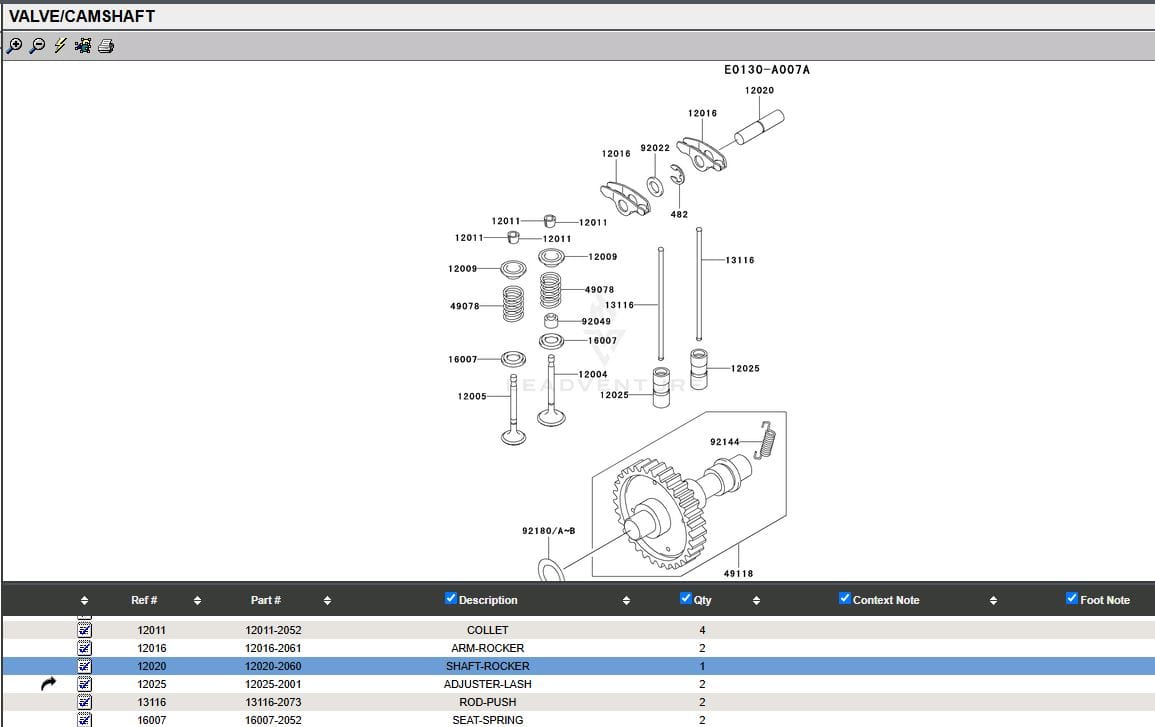Click callout 49118 on the camshaft diagram

tap(738, 574)
